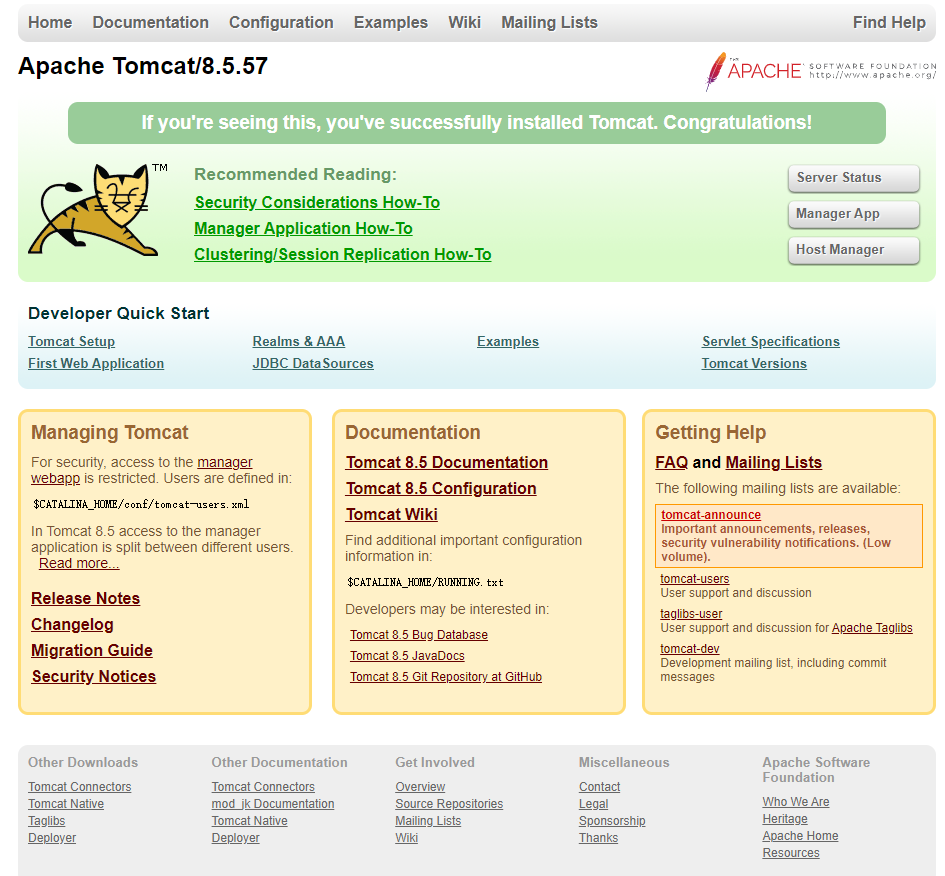Open the Tomcat Setup quick start link
This screenshot has height=876, width=945.
pos(71,342)
